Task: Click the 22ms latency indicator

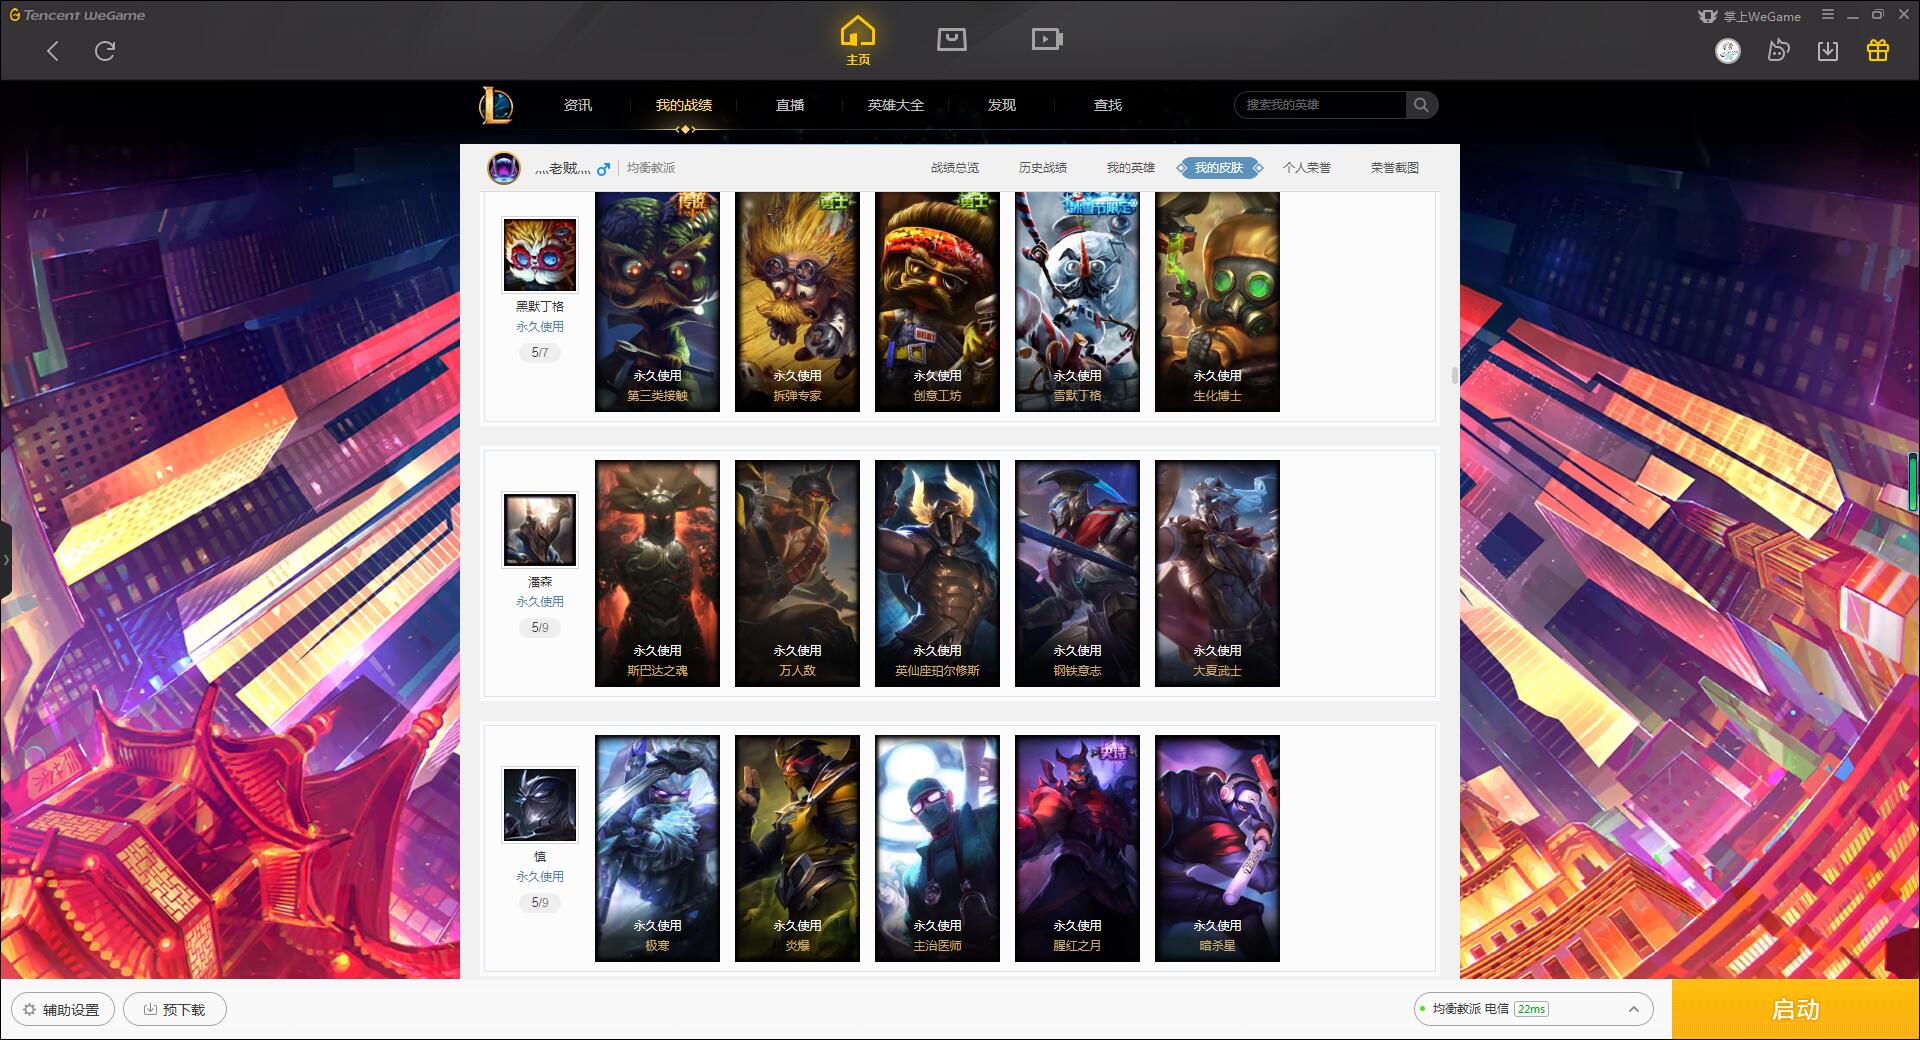Action: (1531, 1009)
